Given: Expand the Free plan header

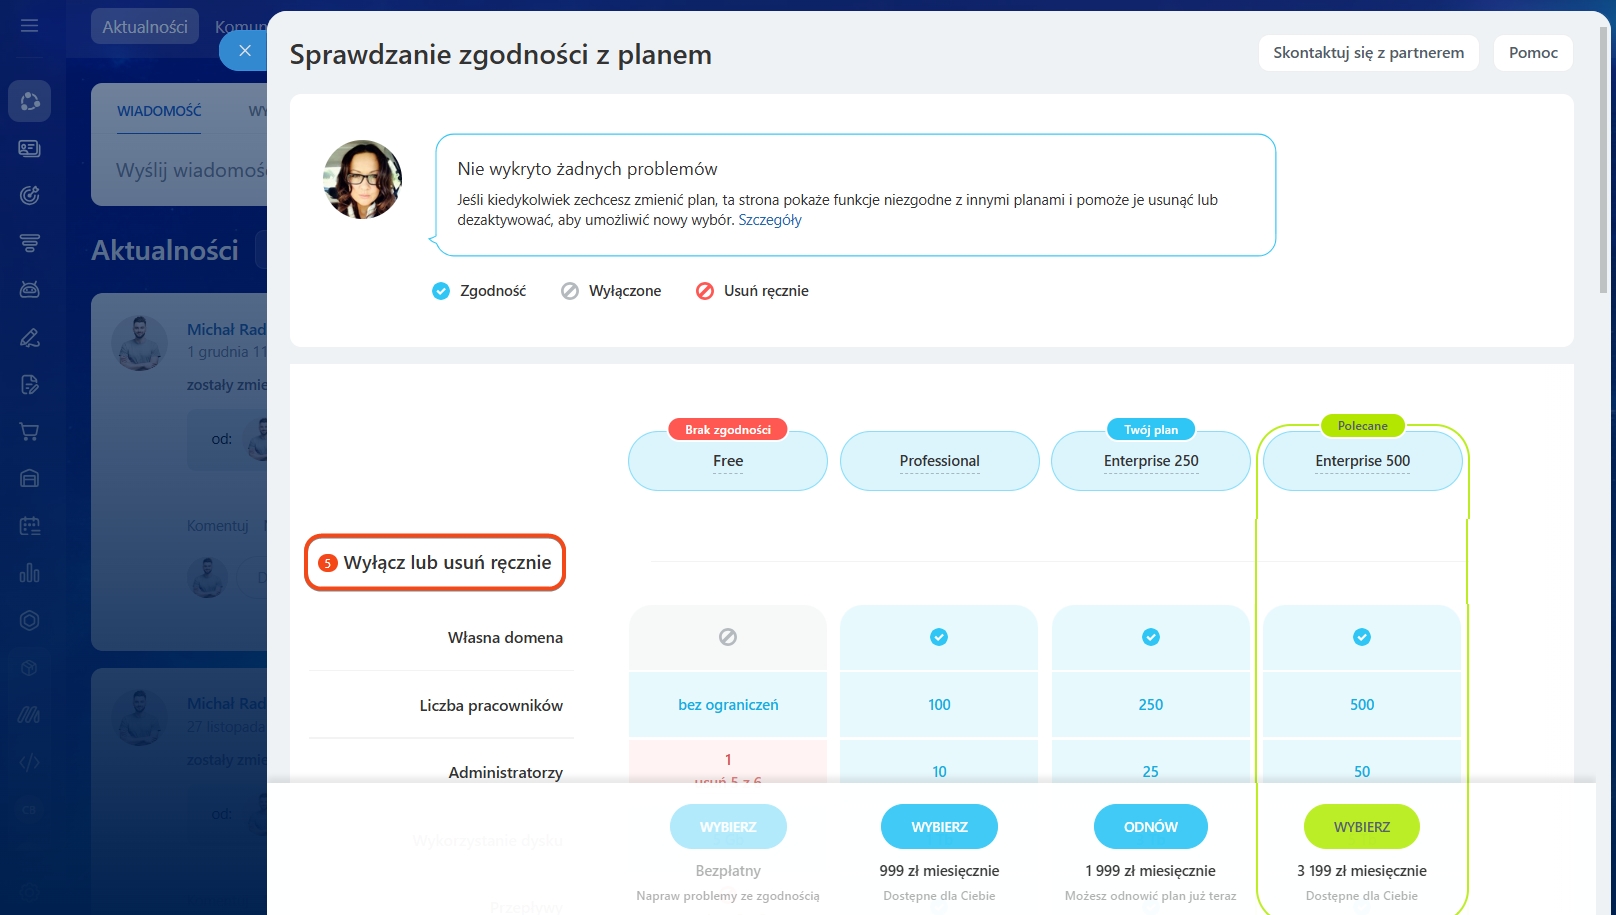Looking at the screenshot, I should pos(728,461).
